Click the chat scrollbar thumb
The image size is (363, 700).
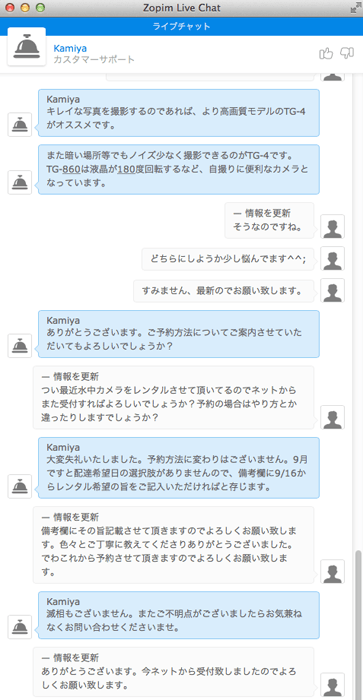358,625
